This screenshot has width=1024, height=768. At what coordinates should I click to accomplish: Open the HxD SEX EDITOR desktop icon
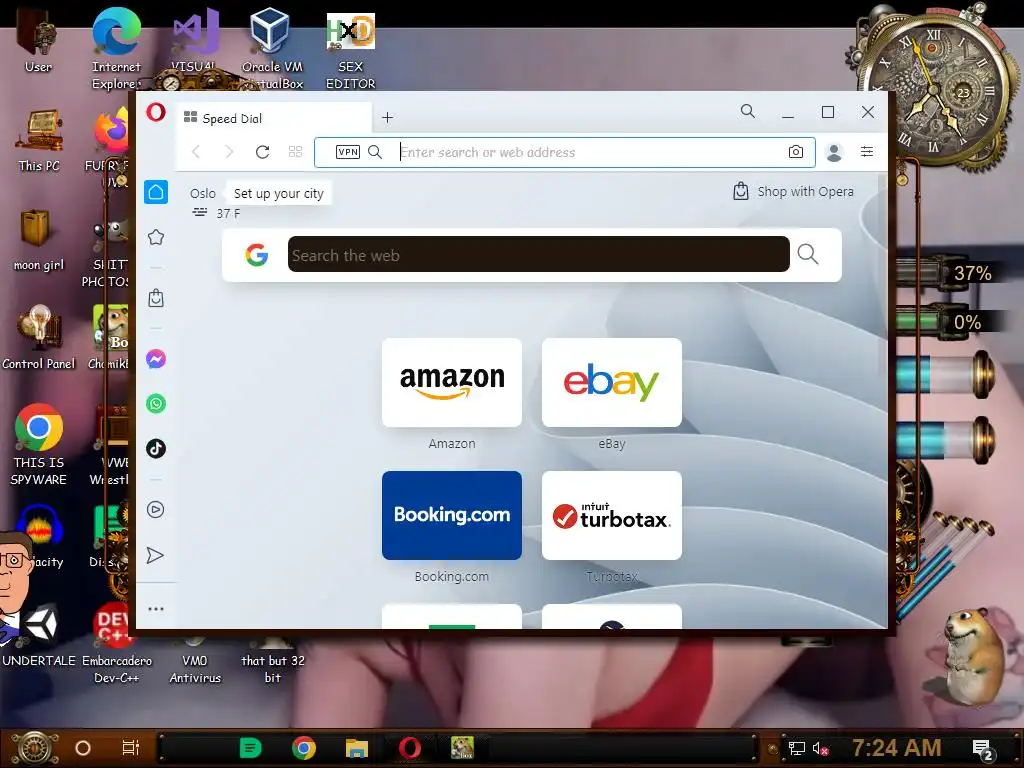point(351,51)
